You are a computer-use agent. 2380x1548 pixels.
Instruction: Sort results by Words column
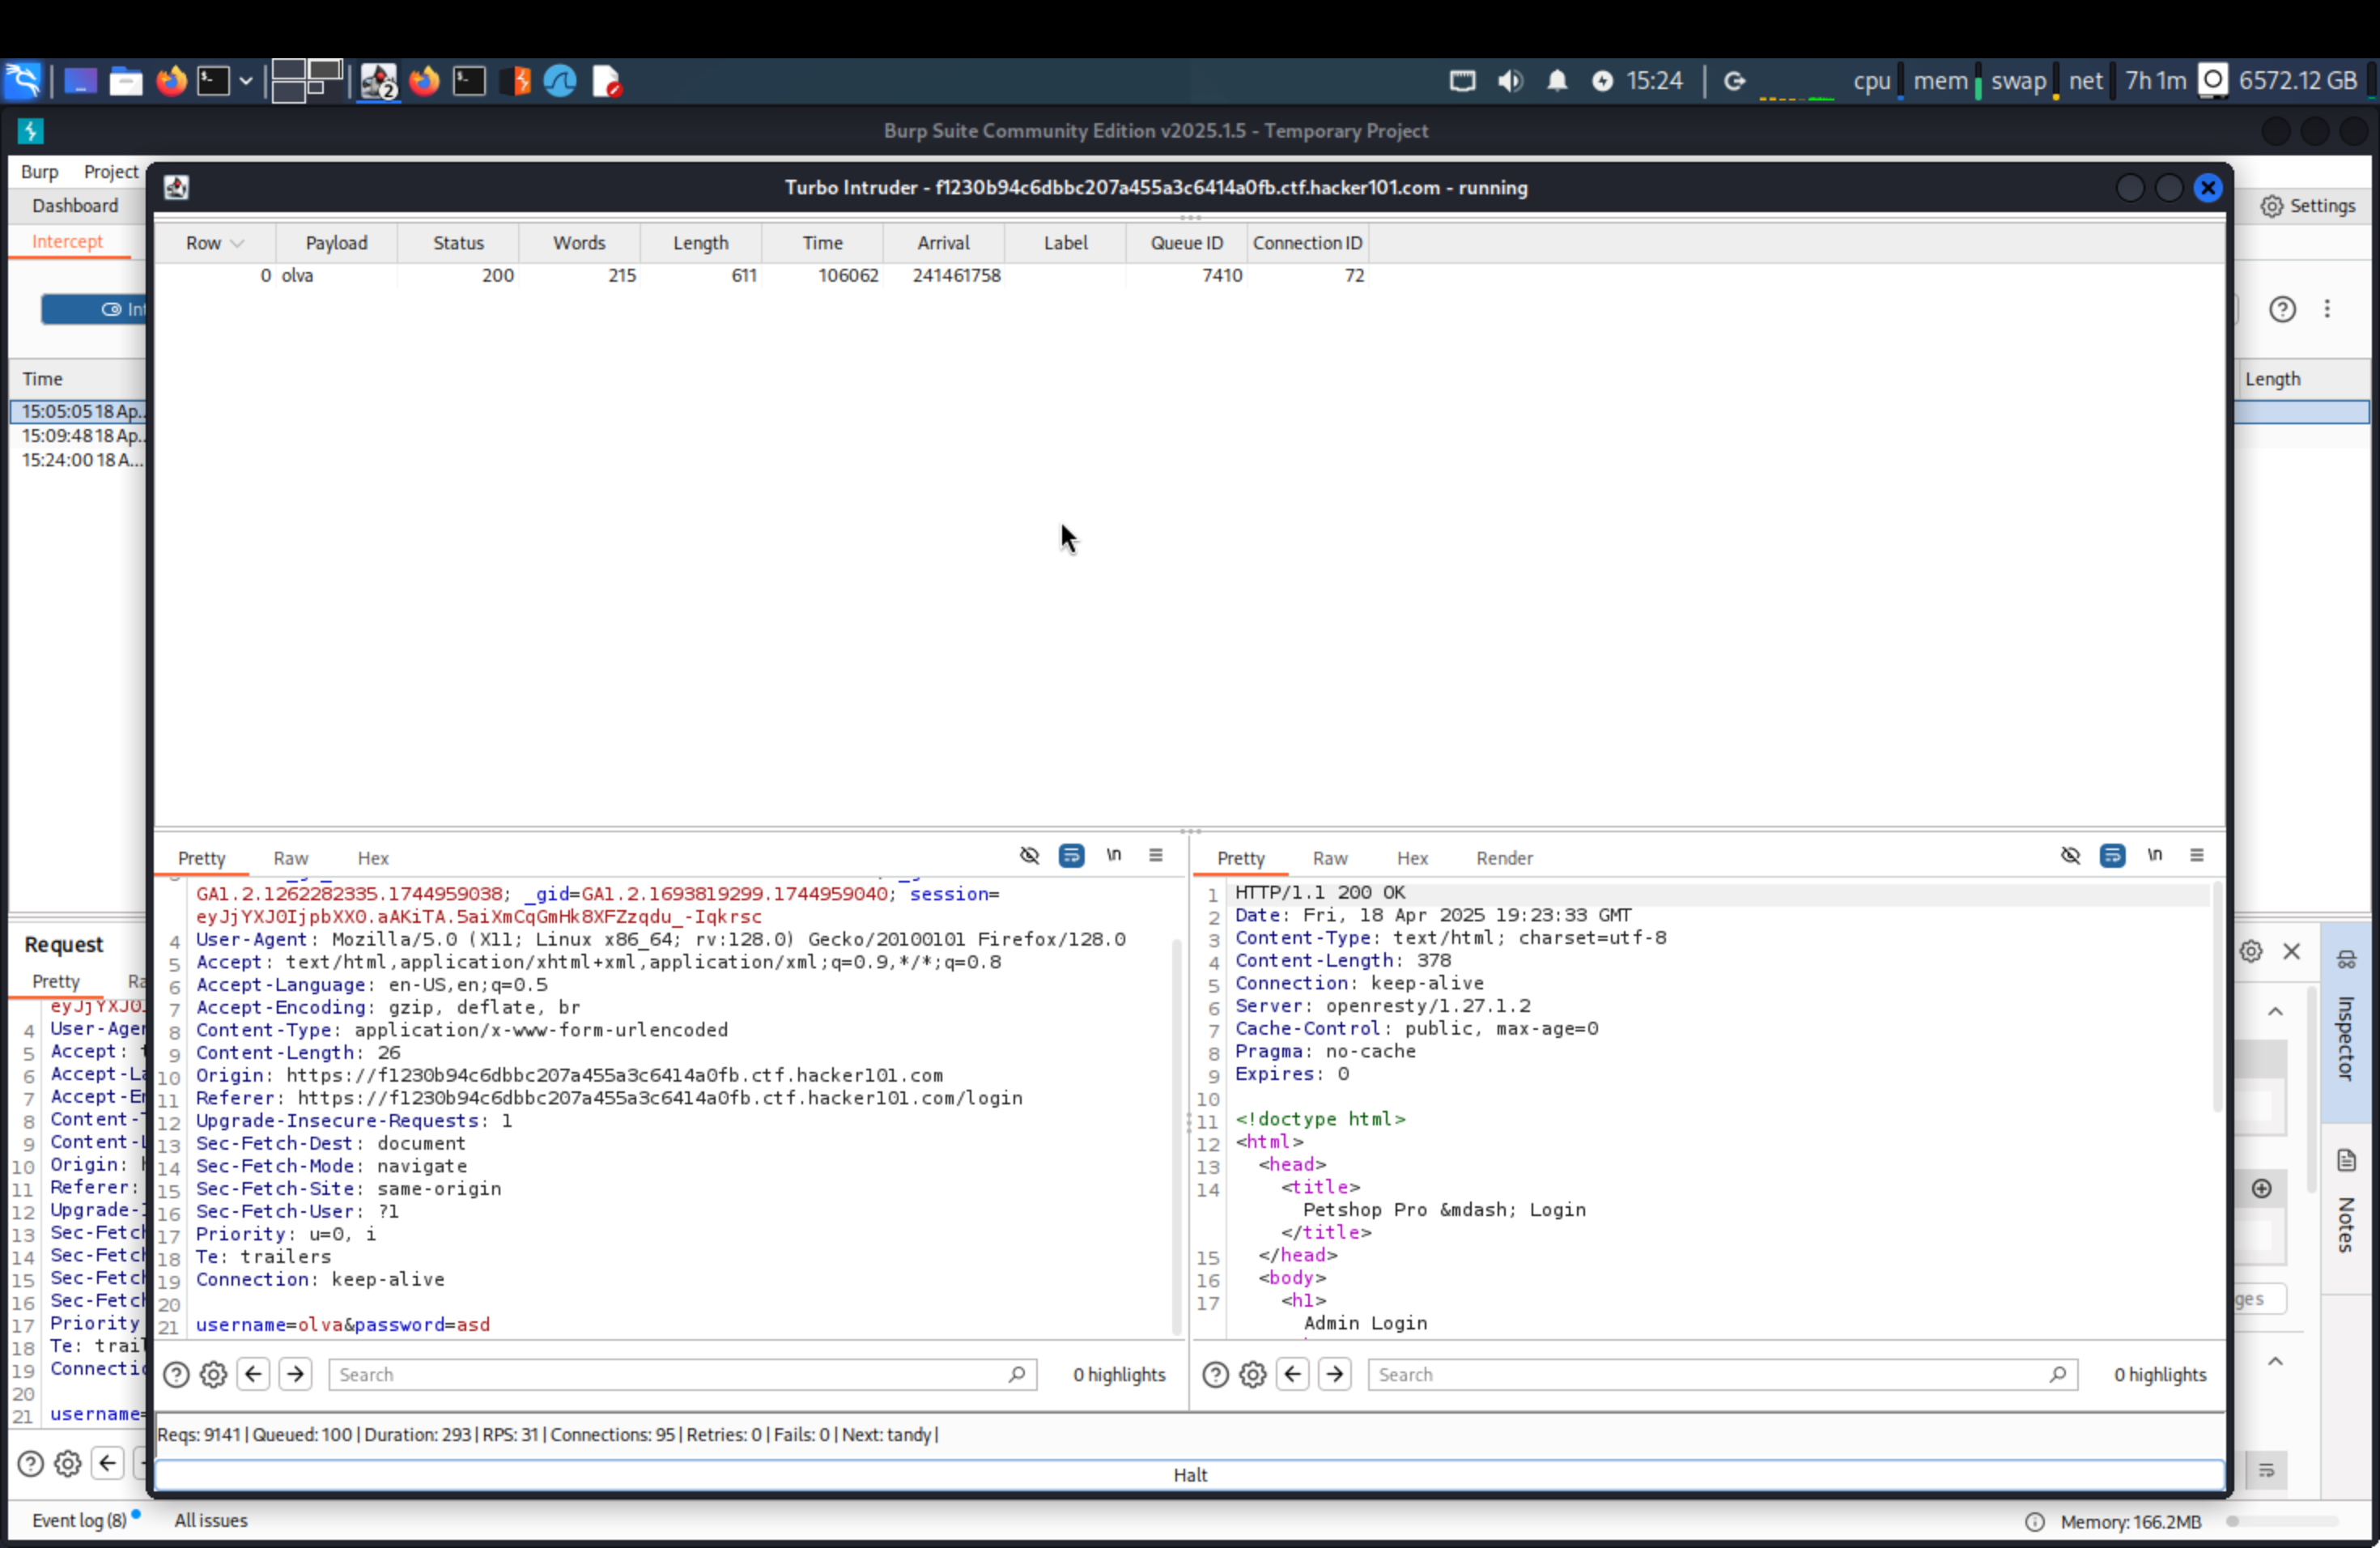tap(579, 243)
